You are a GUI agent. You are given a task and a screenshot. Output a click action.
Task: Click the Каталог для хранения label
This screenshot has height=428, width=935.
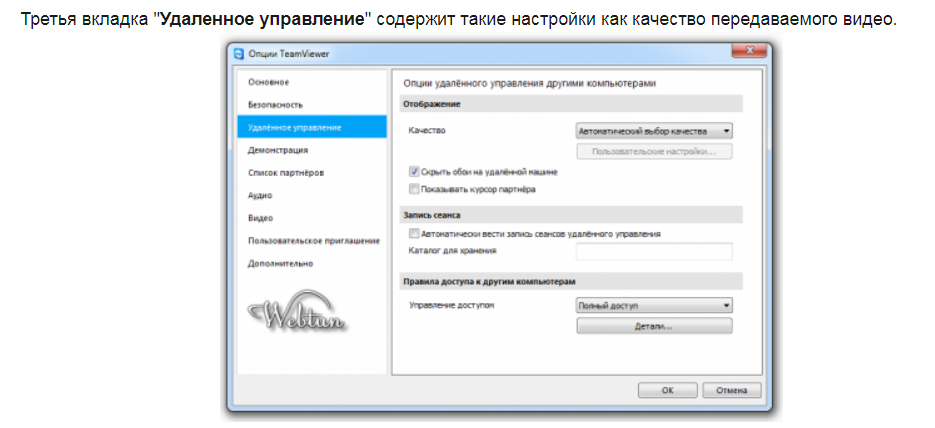(x=453, y=250)
